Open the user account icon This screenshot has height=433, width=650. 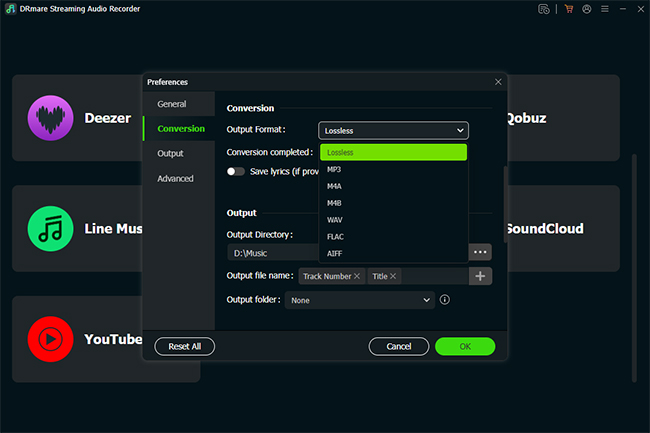click(x=587, y=9)
